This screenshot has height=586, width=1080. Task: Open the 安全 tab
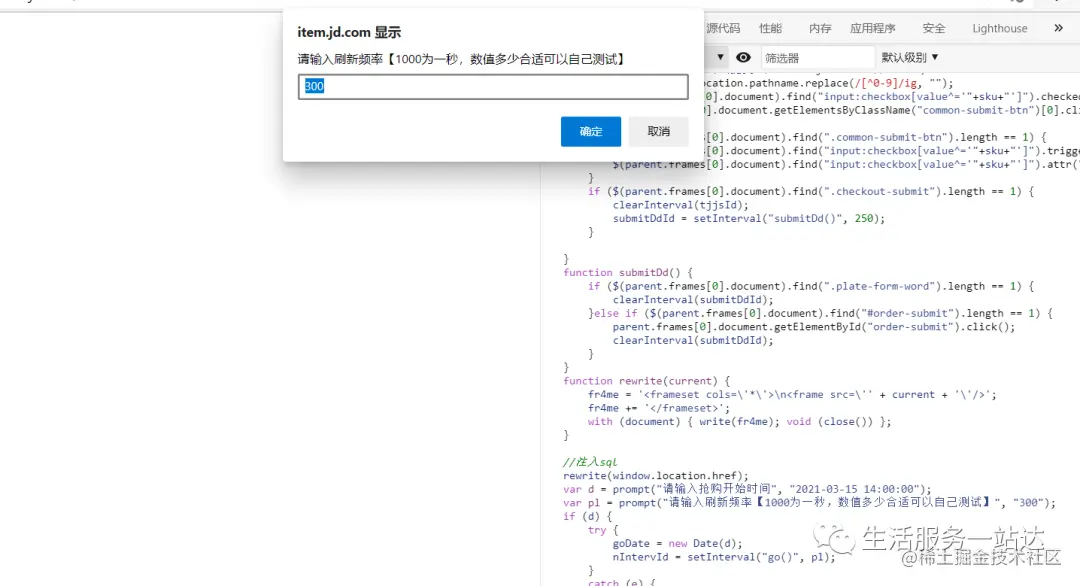[x=933, y=28]
